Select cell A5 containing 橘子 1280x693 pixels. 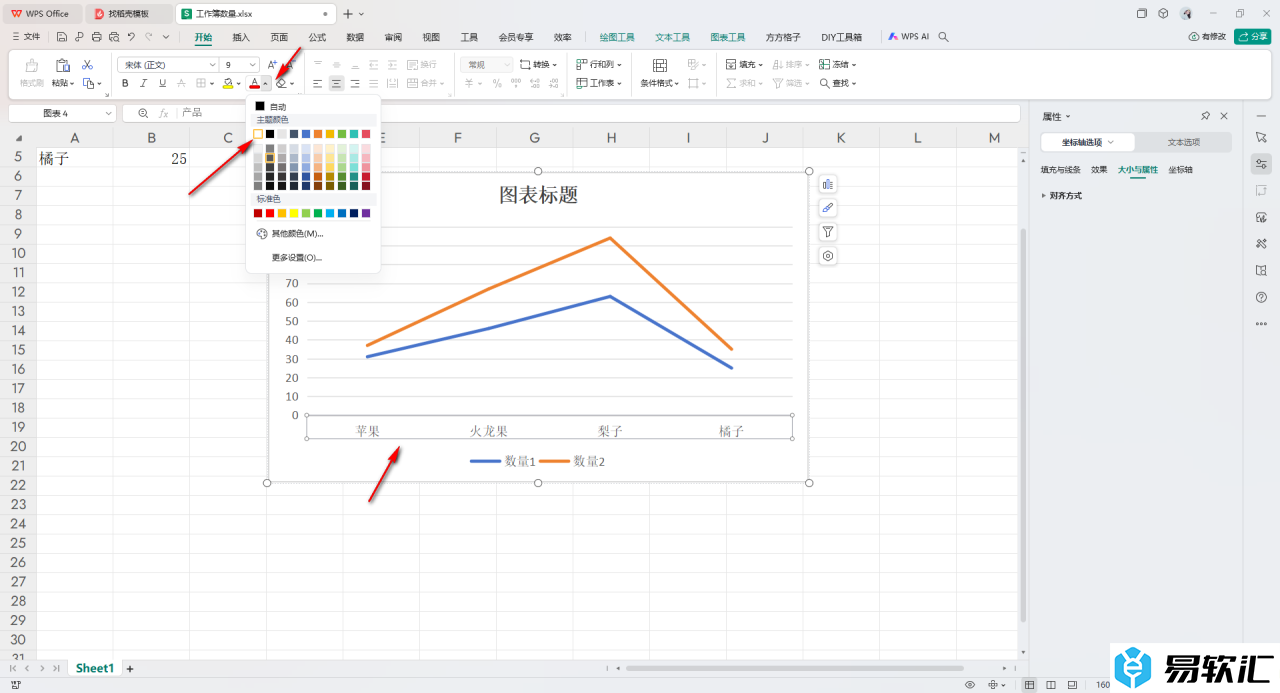coord(75,158)
